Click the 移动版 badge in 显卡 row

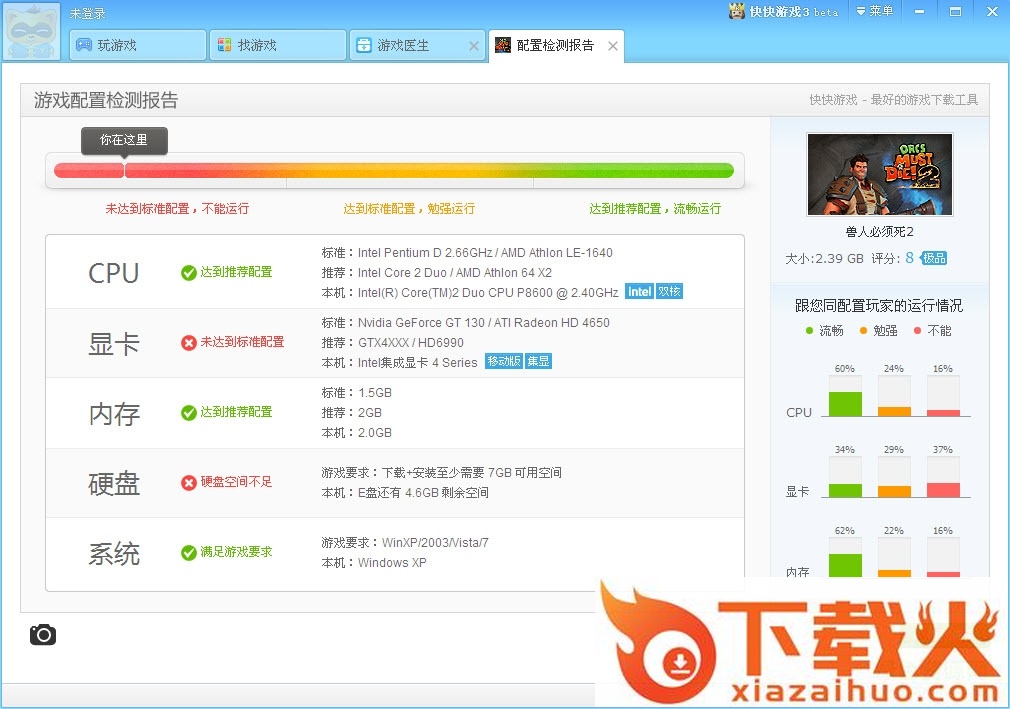(503, 362)
